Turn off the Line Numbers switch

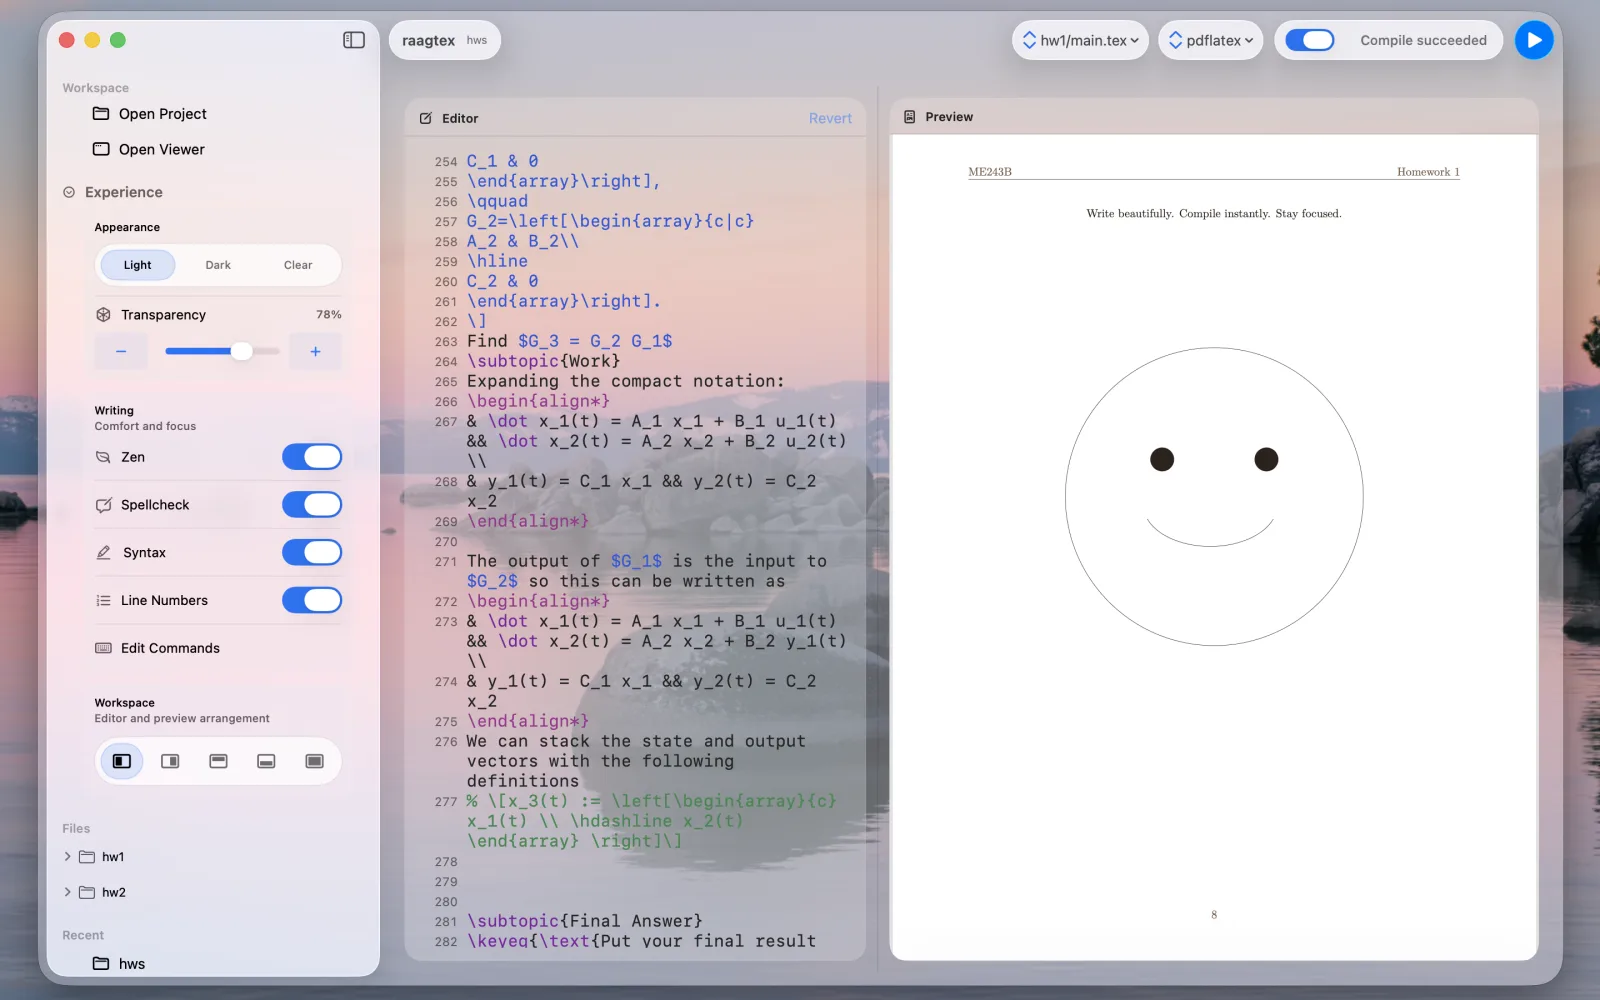(312, 600)
